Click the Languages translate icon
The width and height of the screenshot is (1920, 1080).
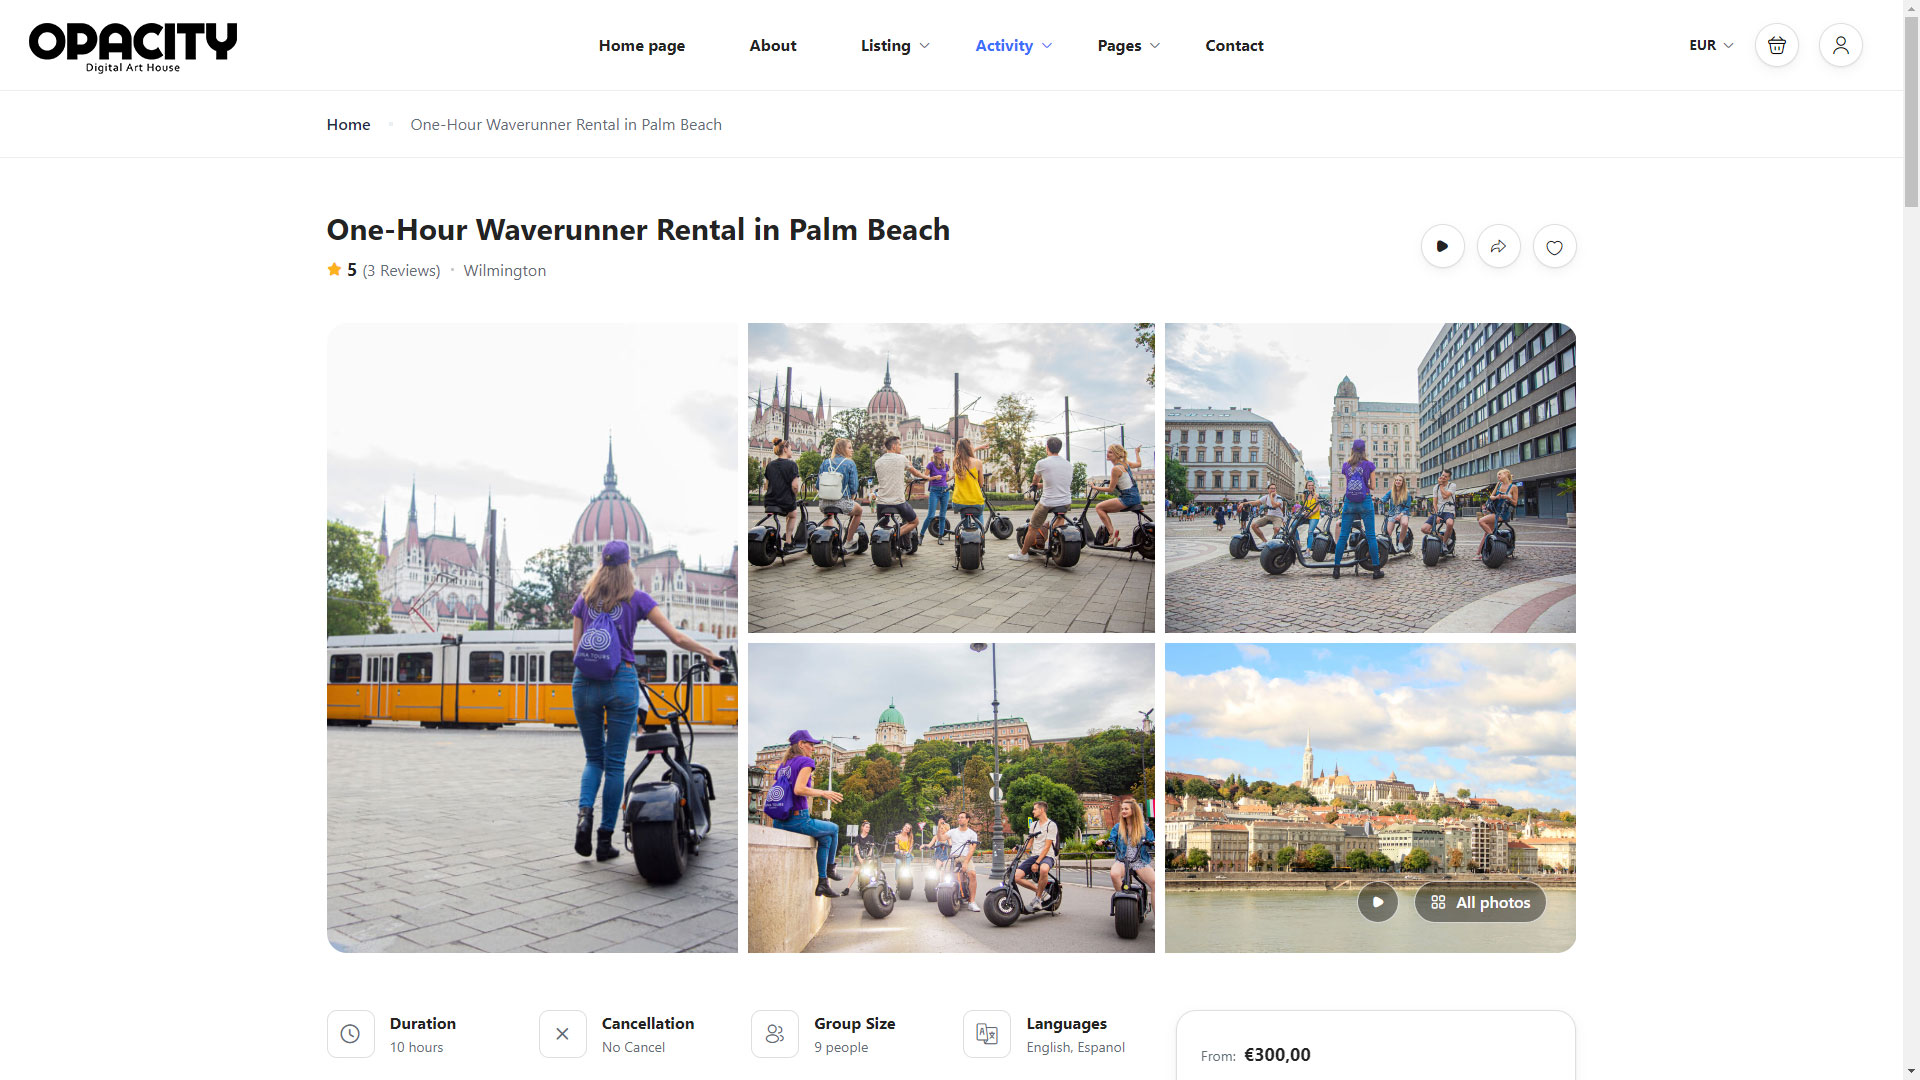point(987,1034)
